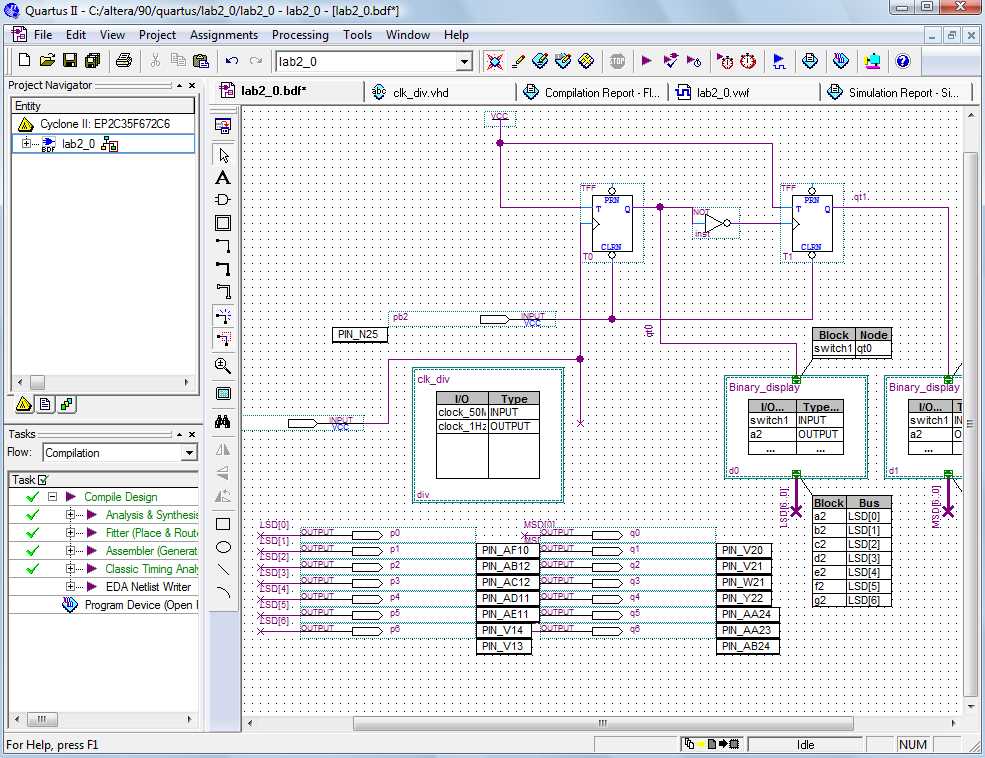Toggle the Task column header checkbox
The width and height of the screenshot is (985, 758).
(x=43, y=480)
